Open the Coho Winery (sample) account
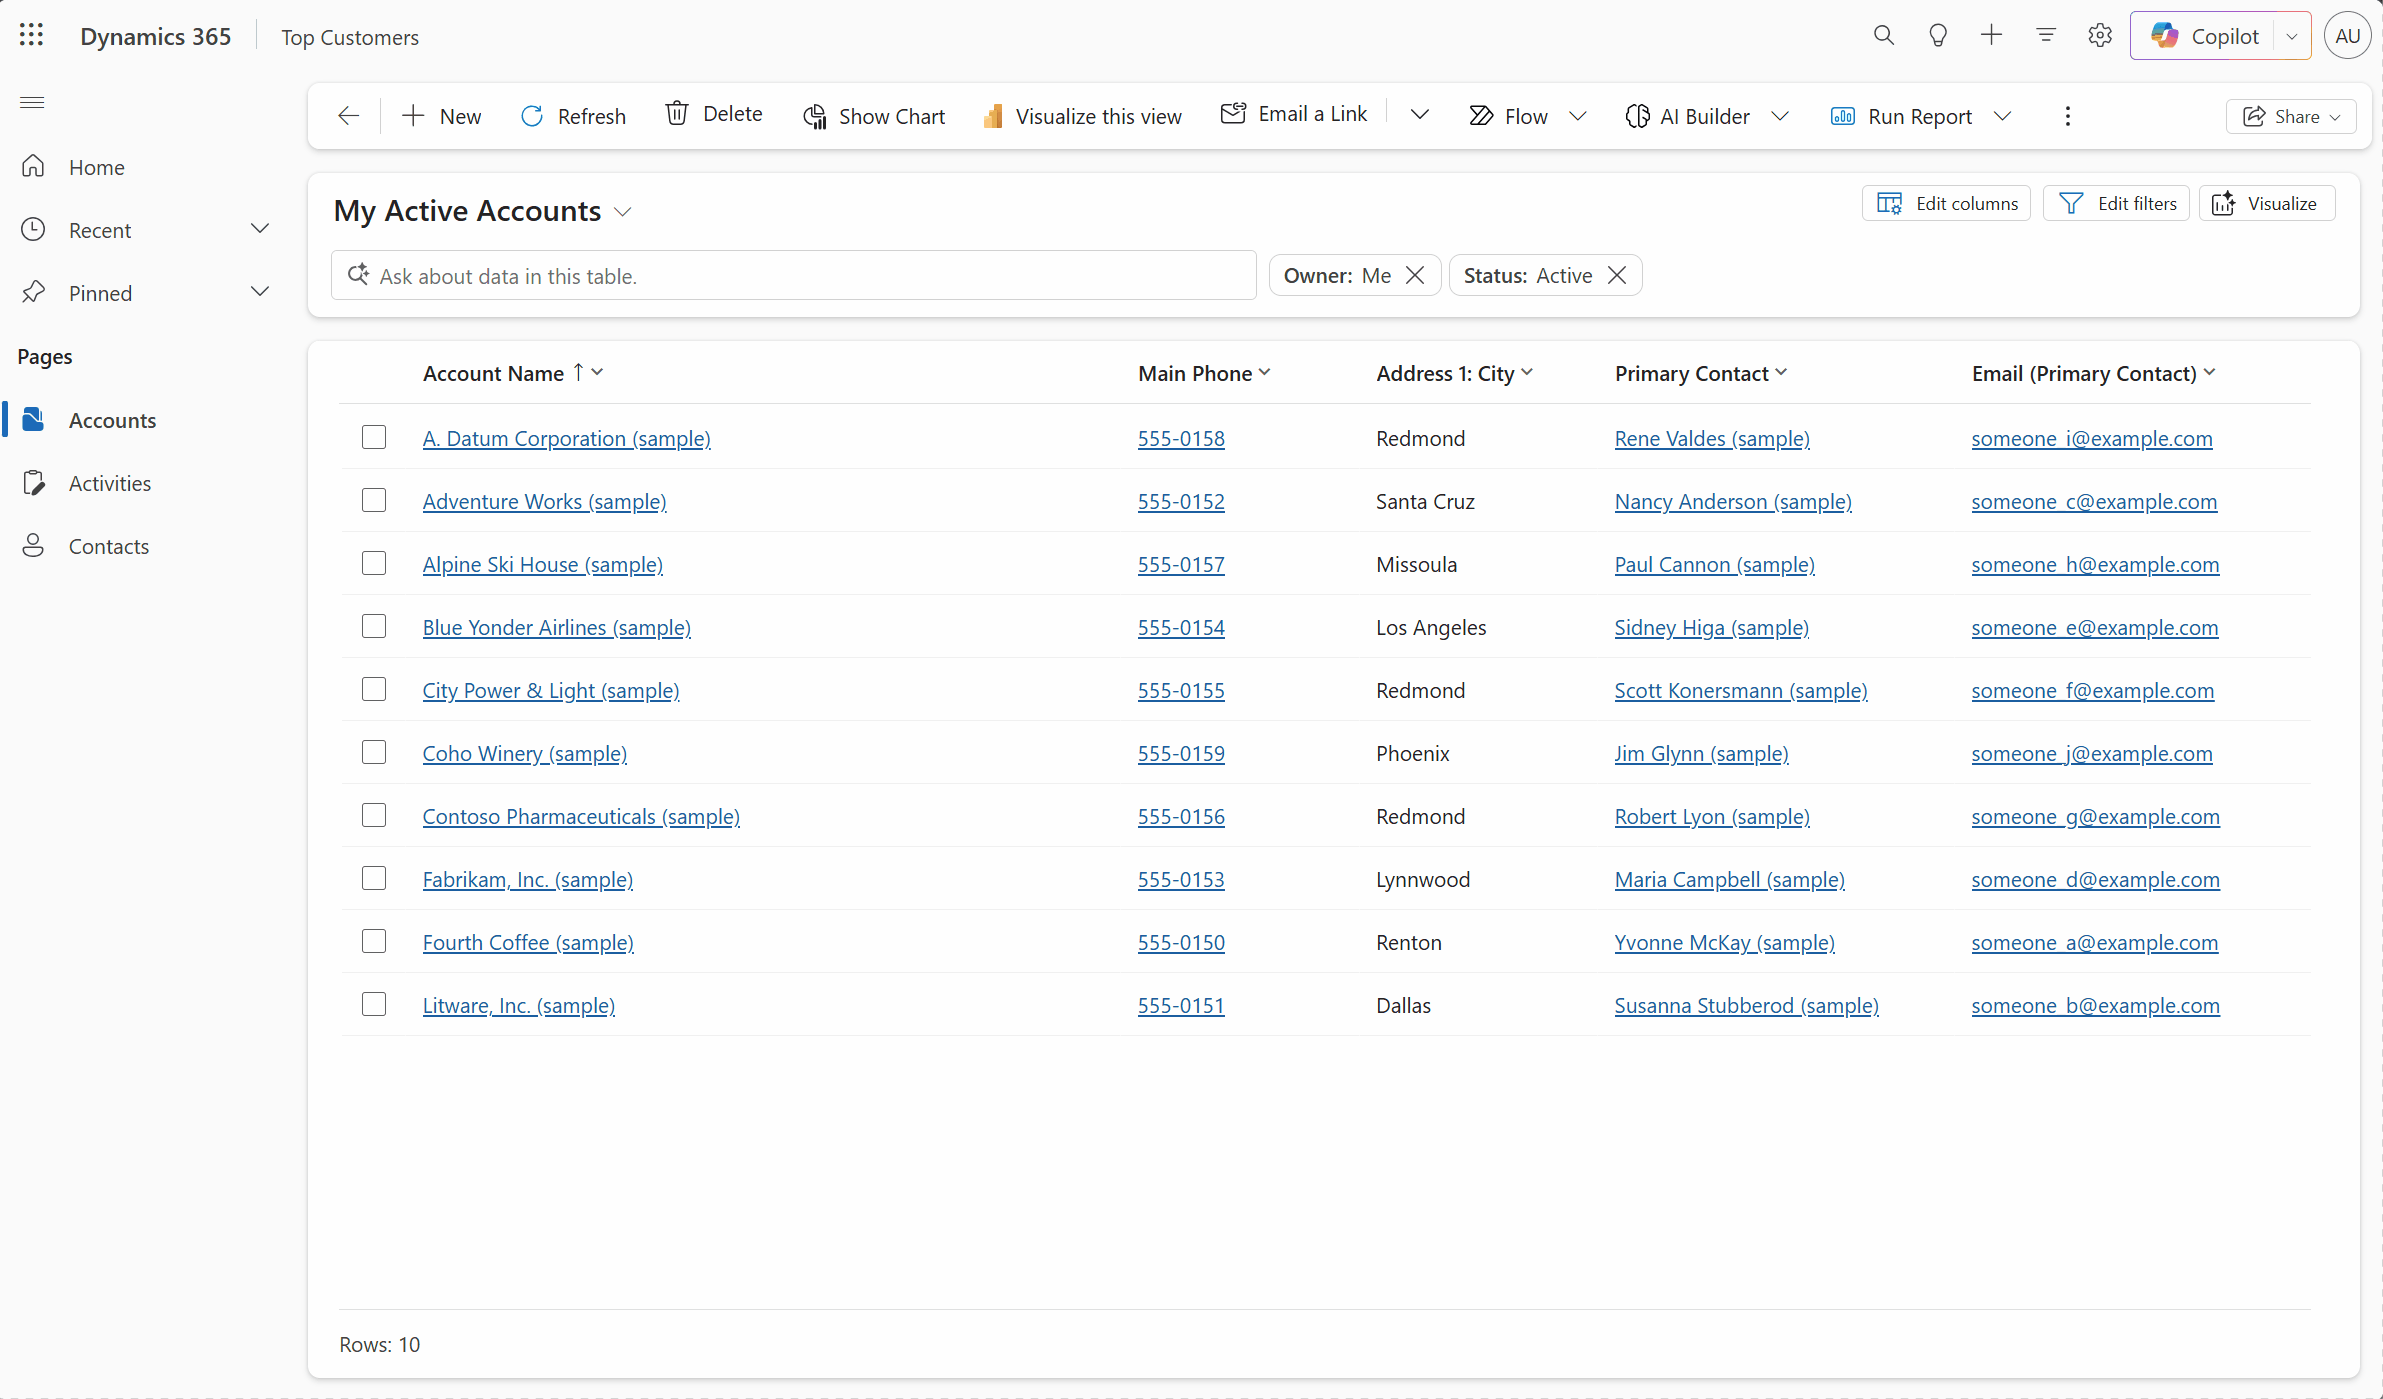 (525, 753)
